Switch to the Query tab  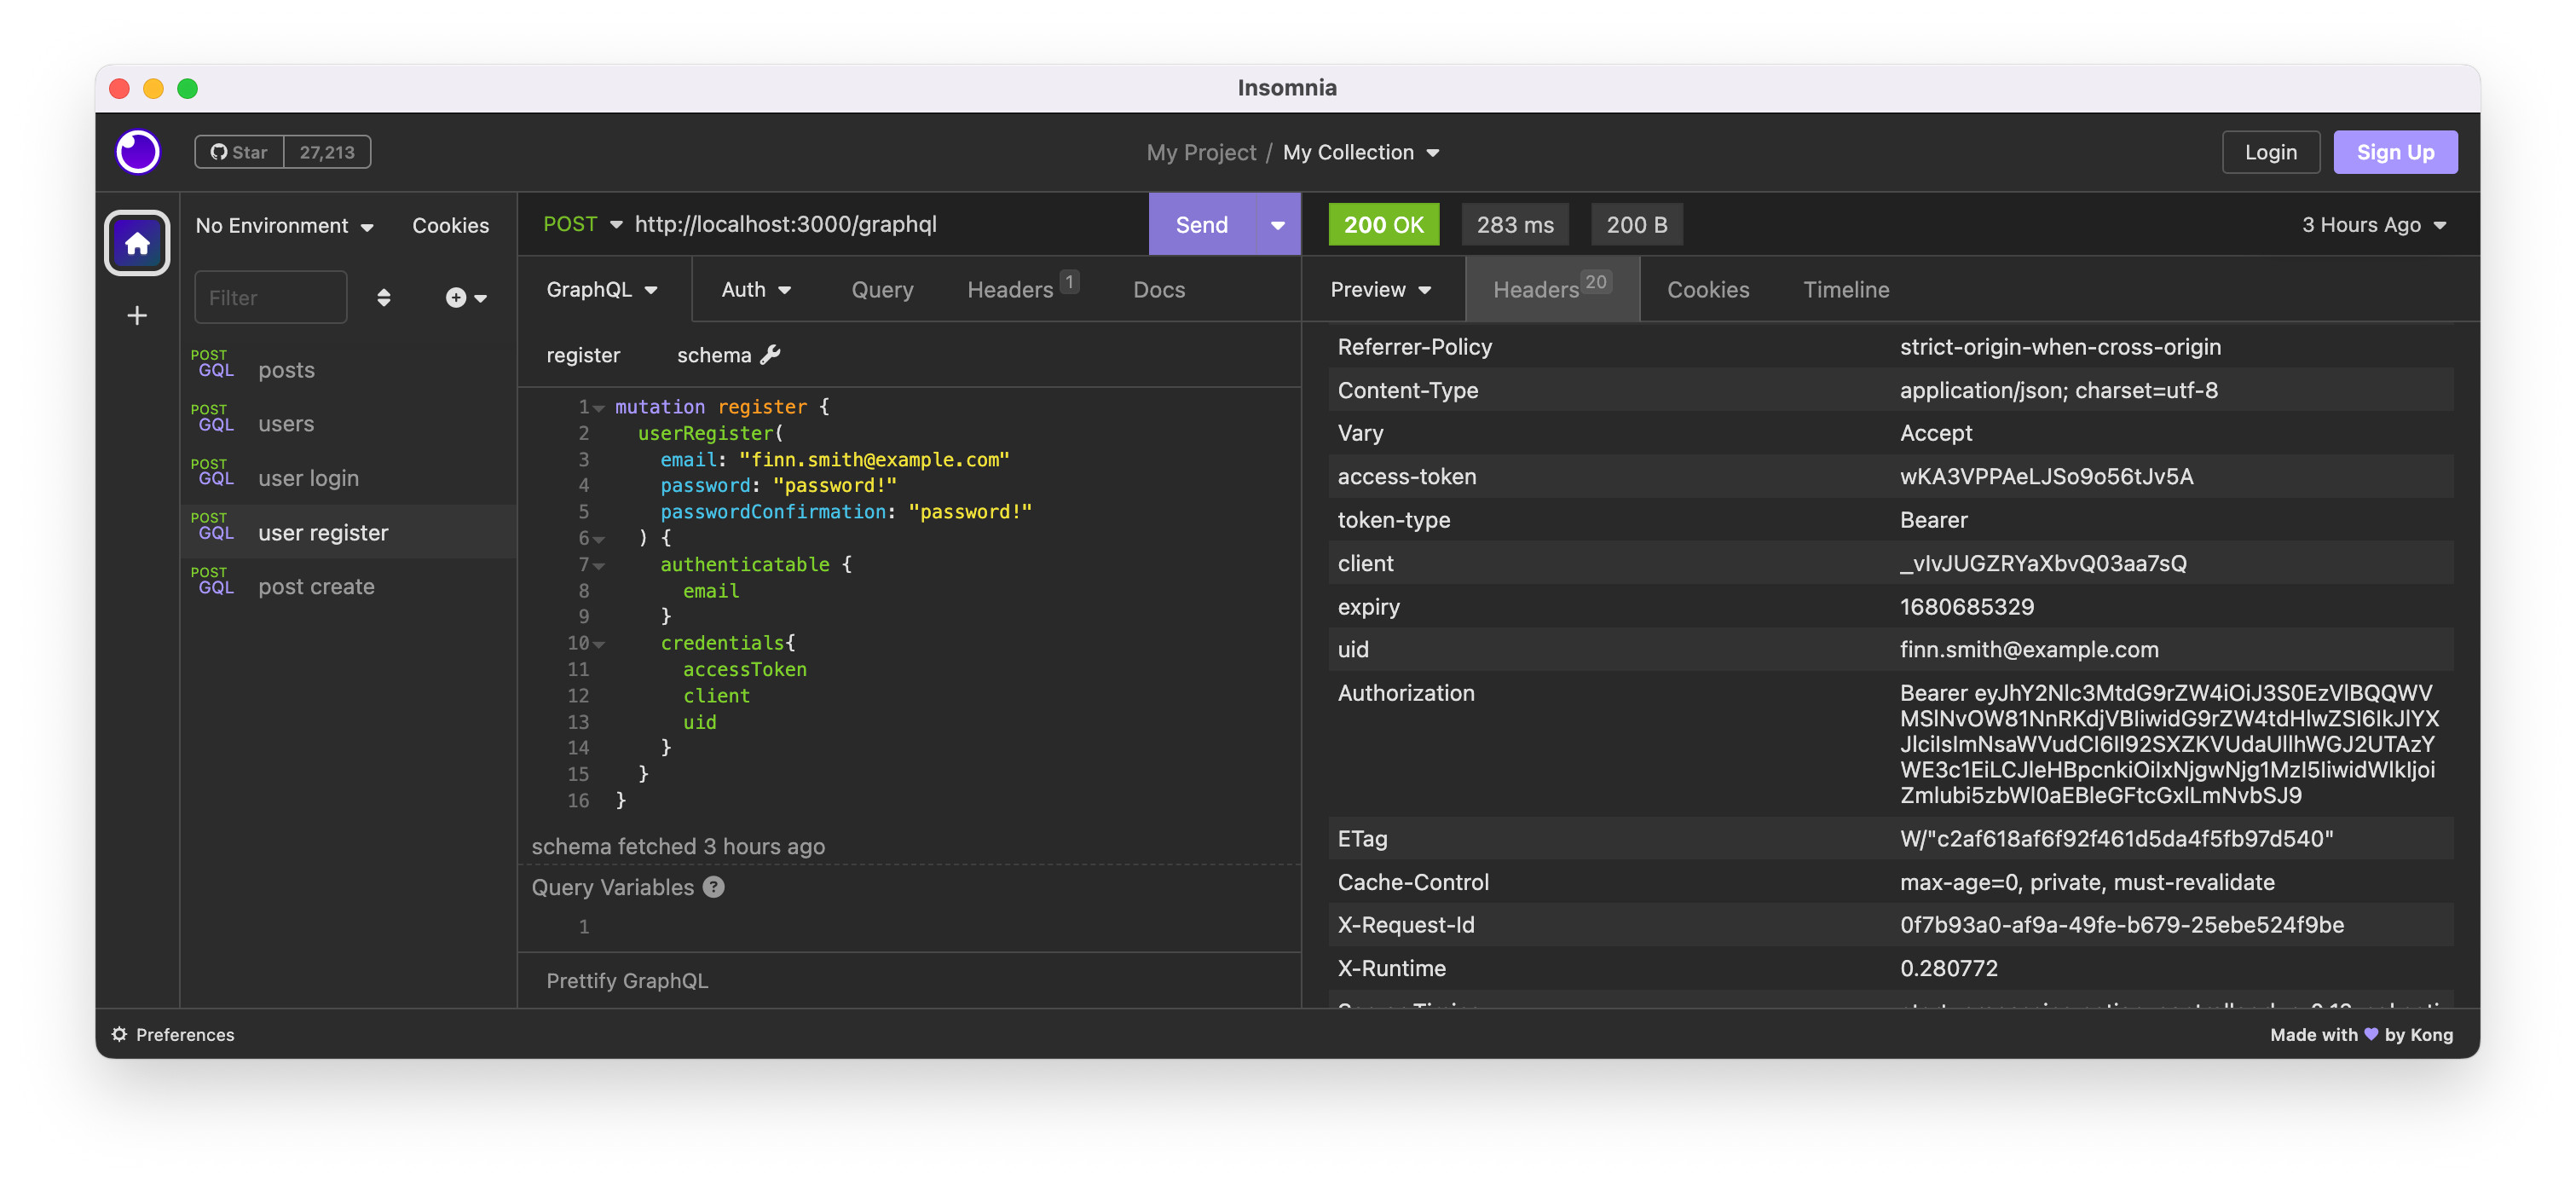click(x=882, y=289)
